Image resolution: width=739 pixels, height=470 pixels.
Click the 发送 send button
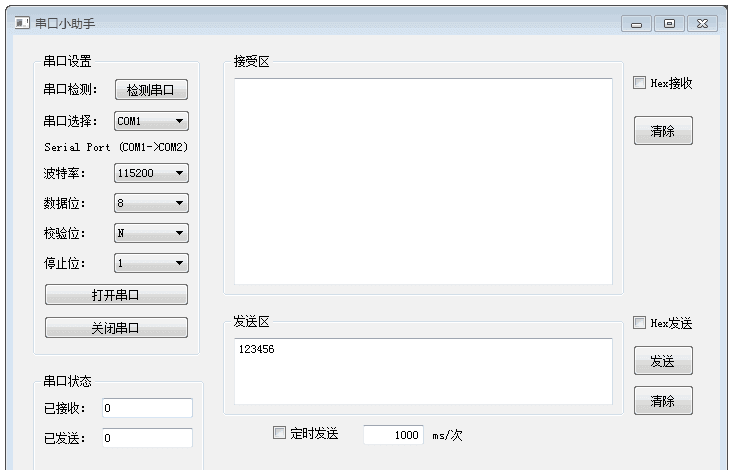point(663,361)
